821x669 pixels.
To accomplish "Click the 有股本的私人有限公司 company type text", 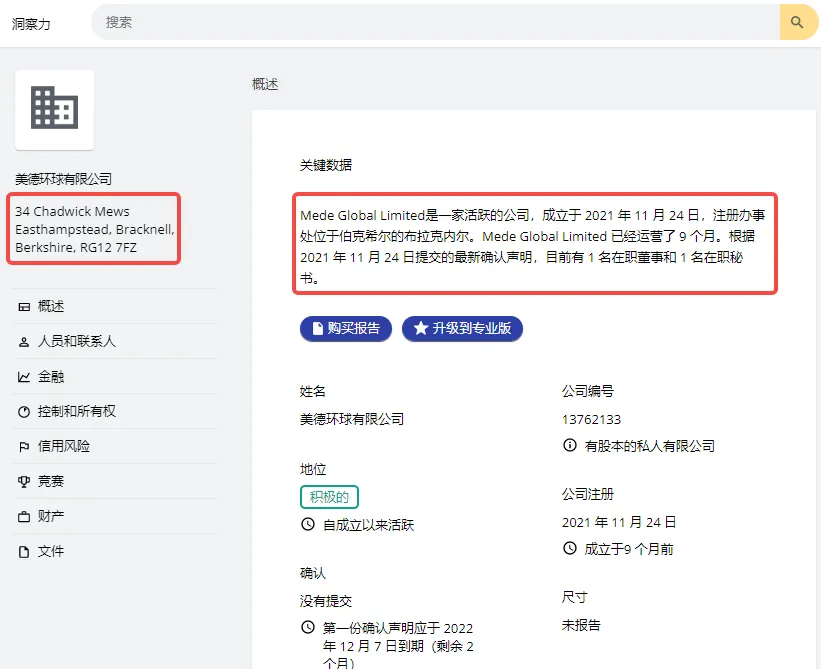I will coord(649,446).
